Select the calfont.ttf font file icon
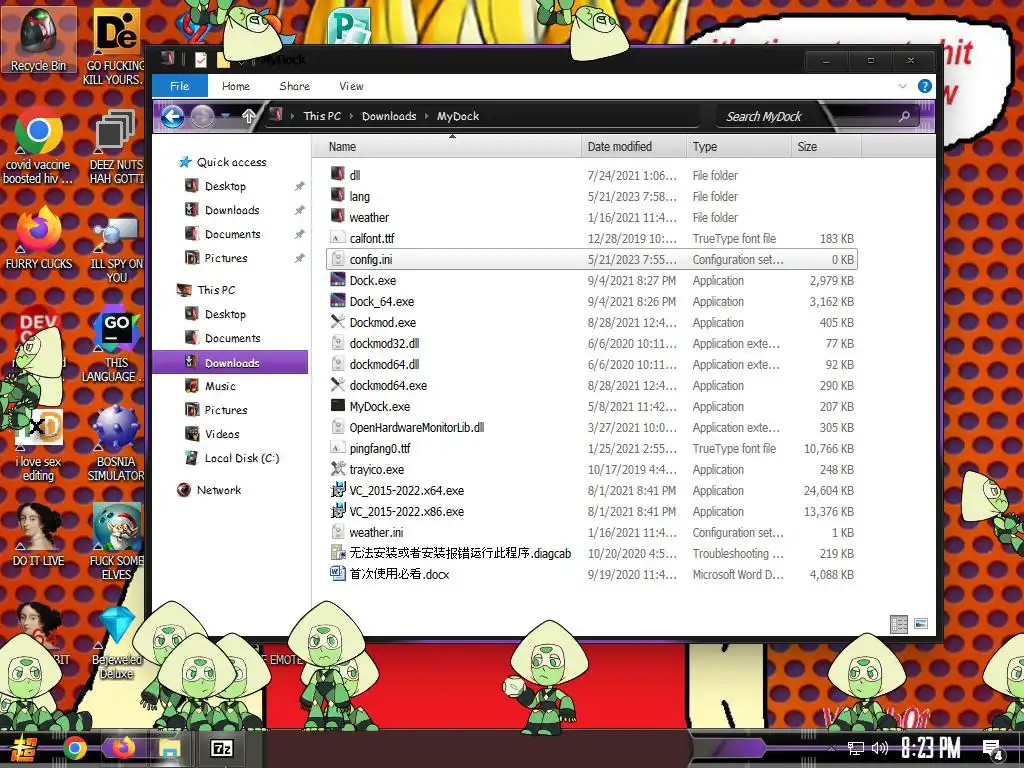 pos(338,238)
